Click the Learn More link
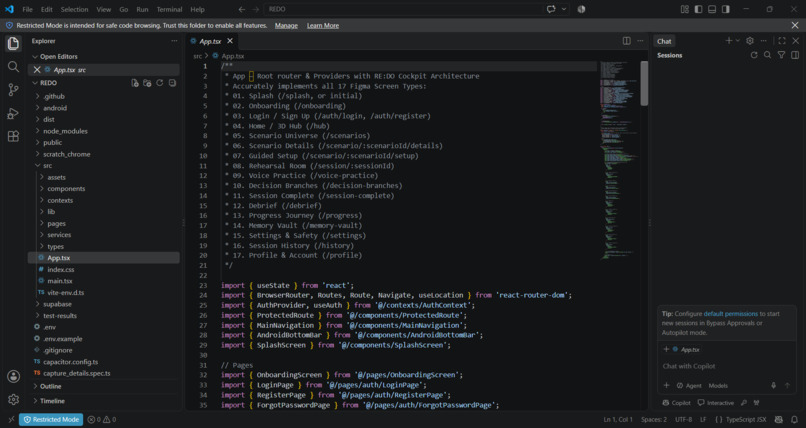 323,26
